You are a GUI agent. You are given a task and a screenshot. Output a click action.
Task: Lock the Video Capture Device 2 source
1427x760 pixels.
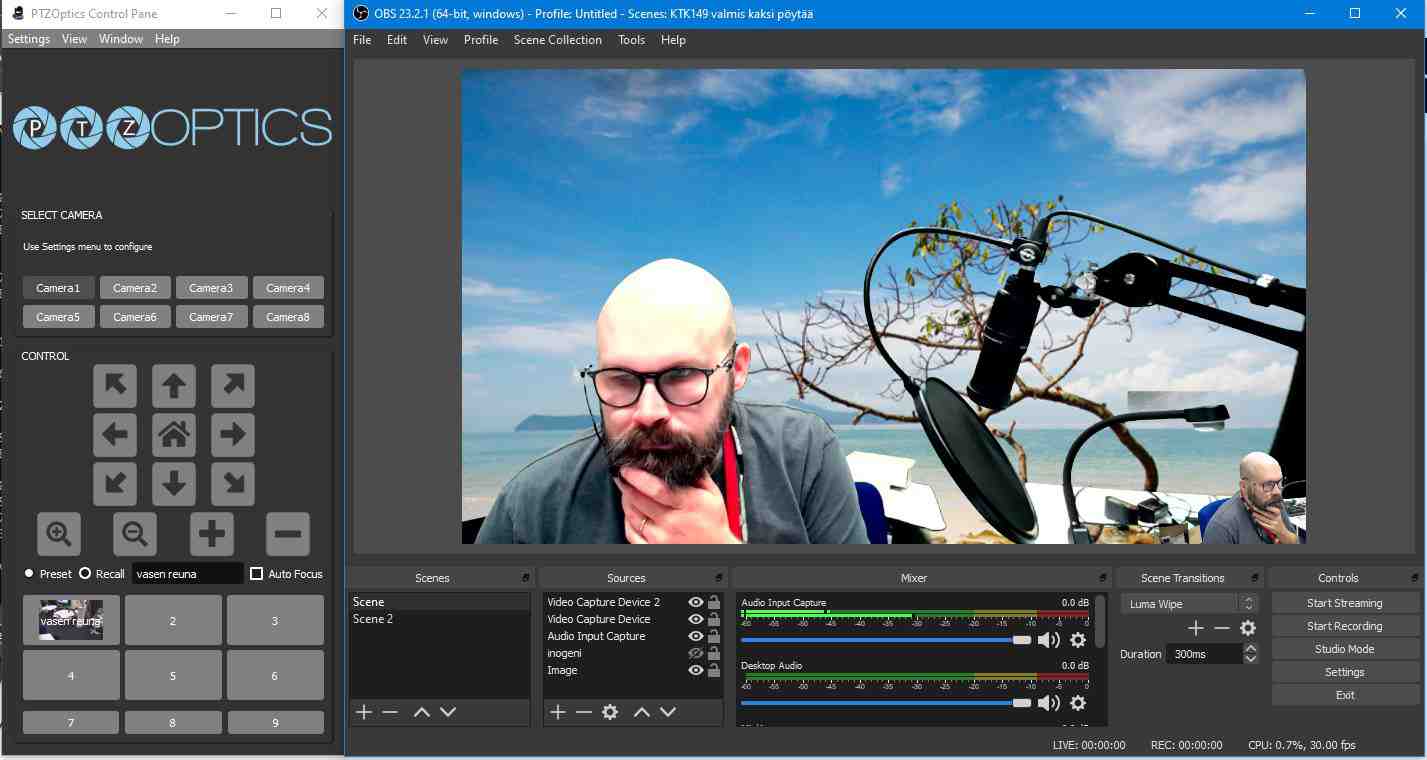pyautogui.click(x=714, y=602)
